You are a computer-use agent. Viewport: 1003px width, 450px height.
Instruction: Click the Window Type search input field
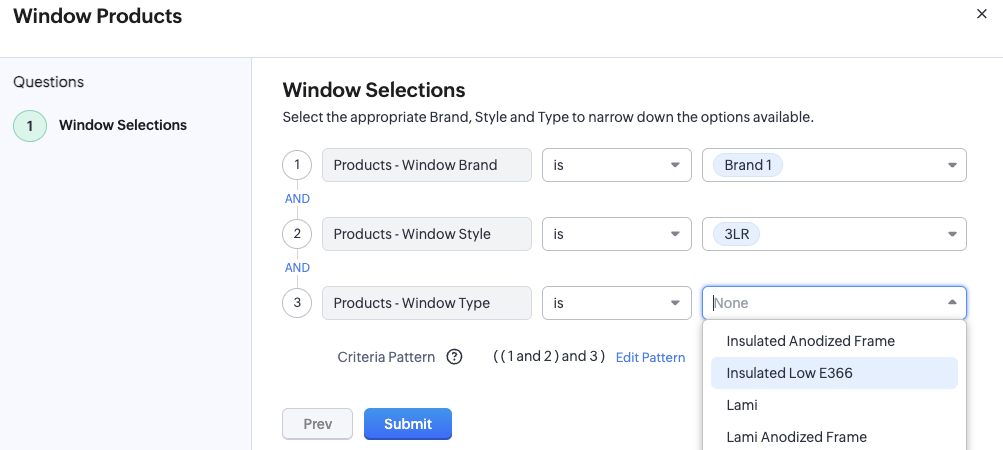click(x=820, y=303)
